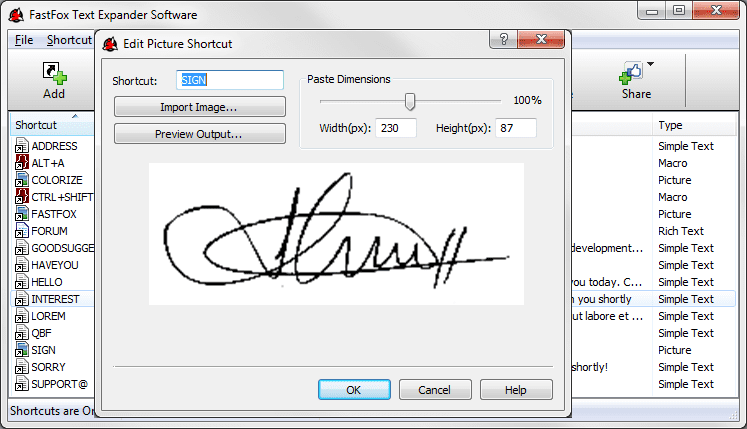Click the SIGN shortcut icon in list

tap(22, 350)
